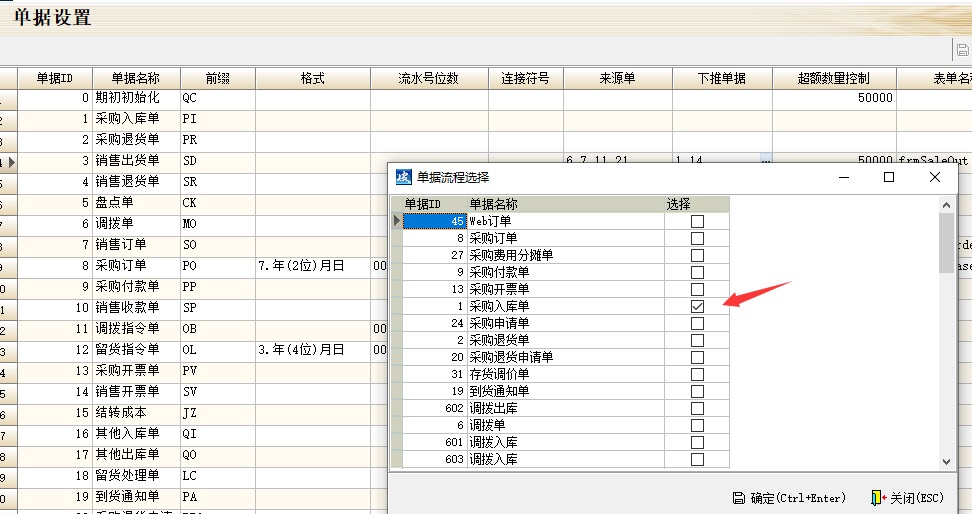Enable the 到货通知单 checkbox
972x514 pixels.
697,391
